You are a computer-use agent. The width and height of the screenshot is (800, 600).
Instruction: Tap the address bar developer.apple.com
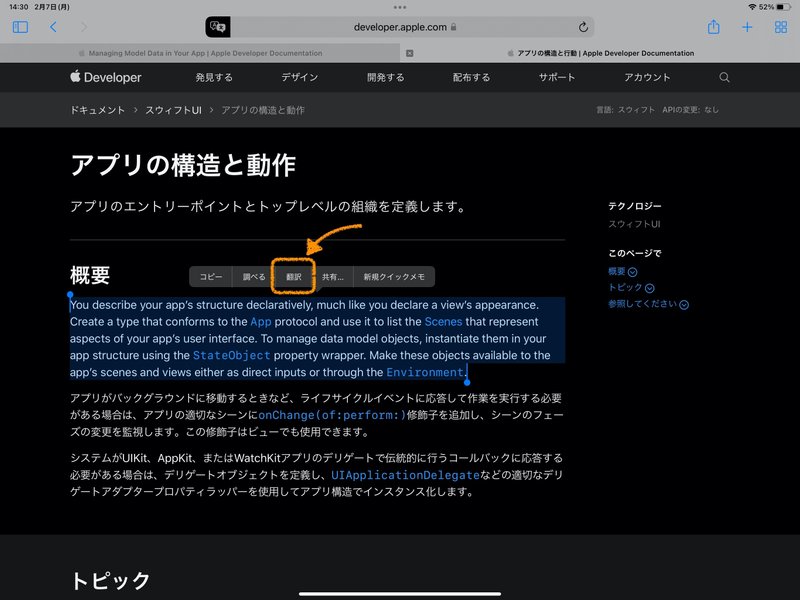pyautogui.click(x=400, y=27)
